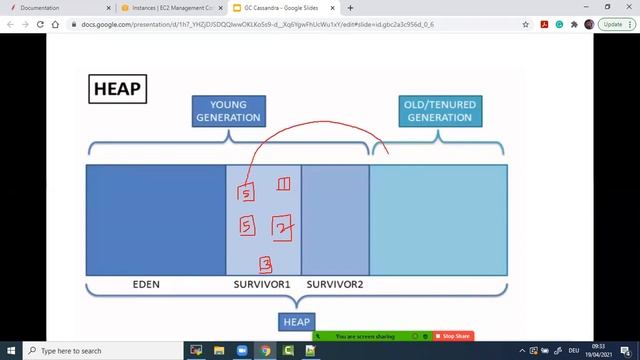
Task: Close the Documentation tab
Action: (109, 8)
